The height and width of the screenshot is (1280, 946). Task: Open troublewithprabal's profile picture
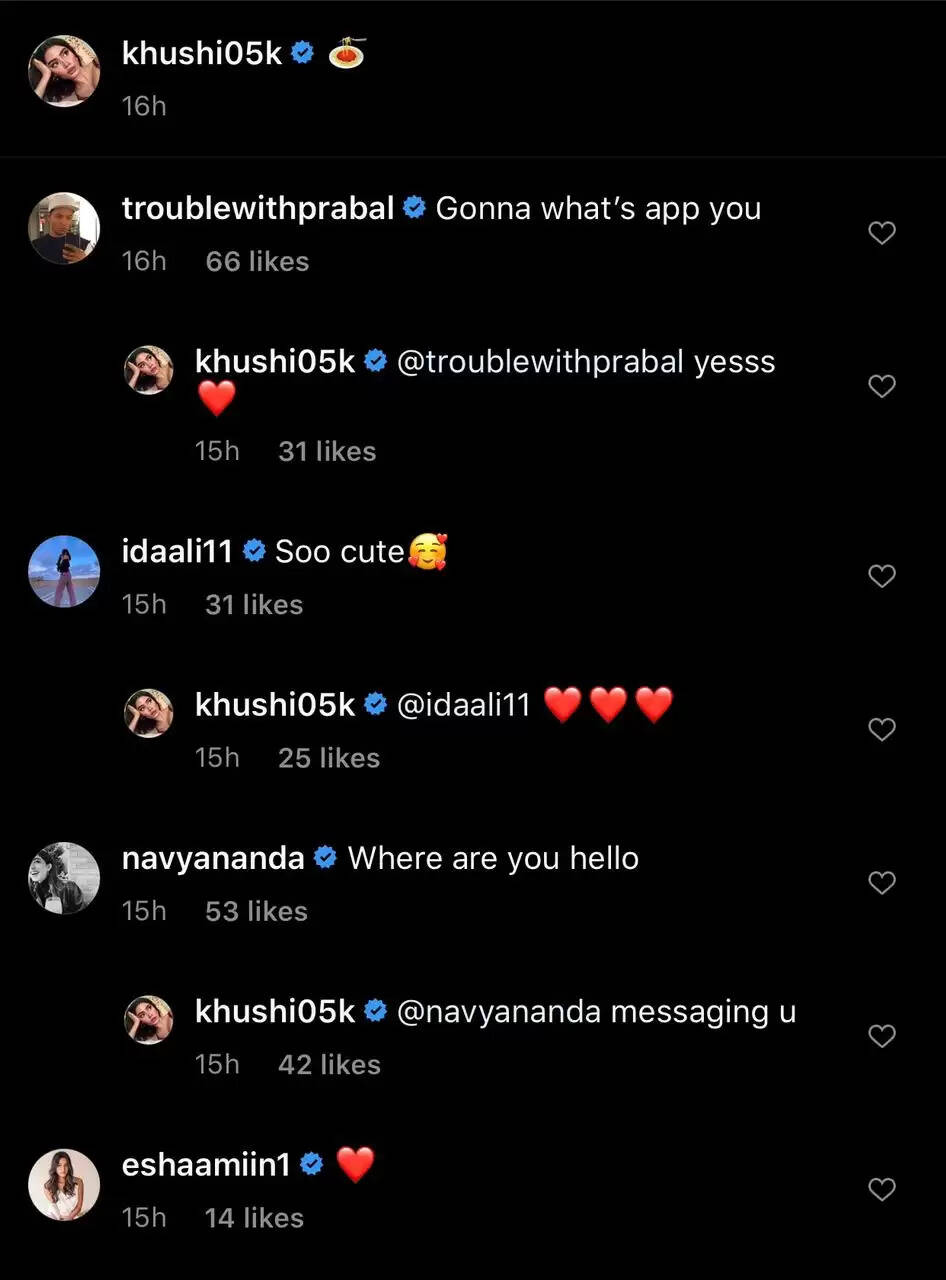point(64,228)
